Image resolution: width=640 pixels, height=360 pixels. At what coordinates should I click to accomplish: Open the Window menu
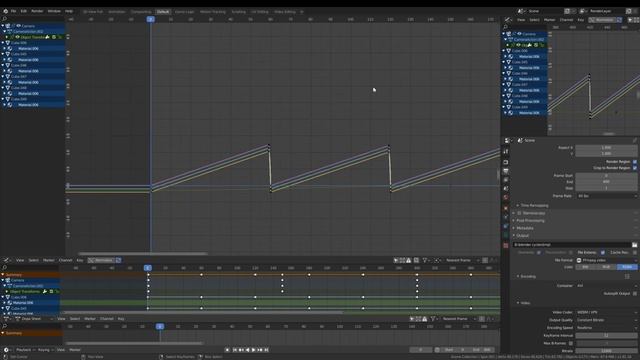coord(54,11)
